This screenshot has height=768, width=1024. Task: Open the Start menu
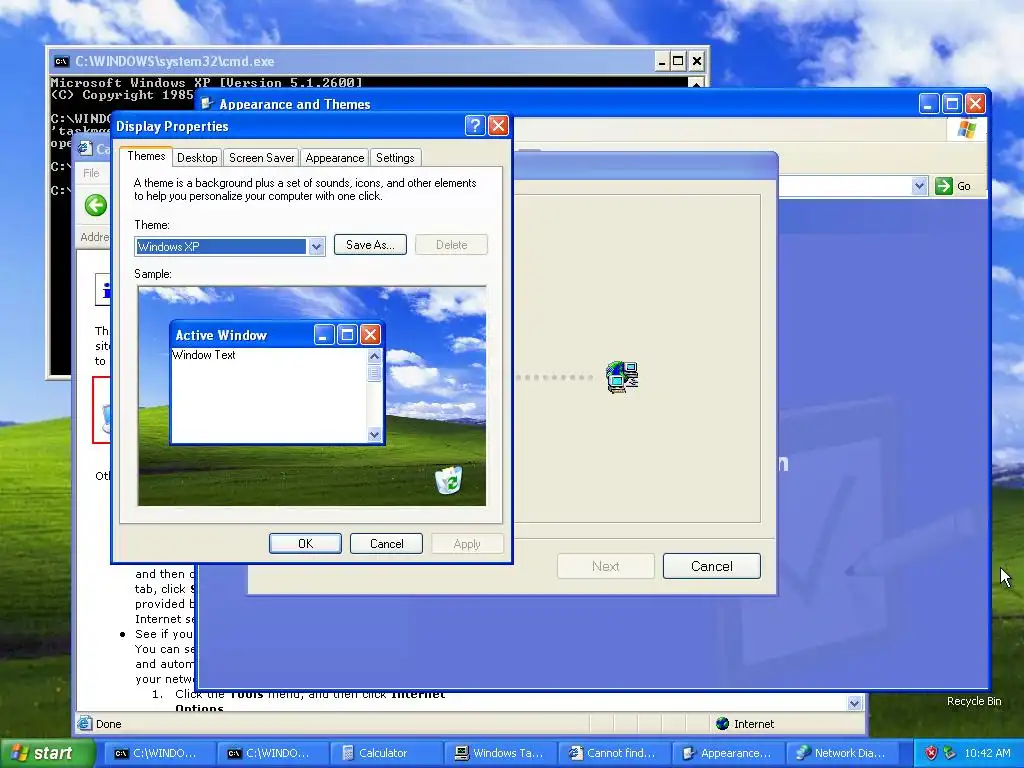47,754
